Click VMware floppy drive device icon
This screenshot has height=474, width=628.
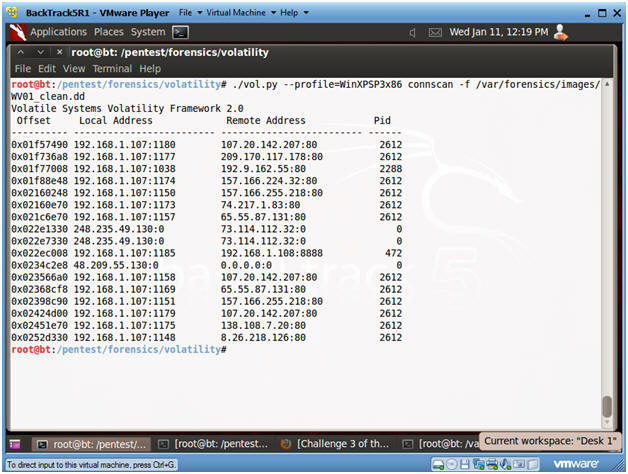[x=465, y=464]
